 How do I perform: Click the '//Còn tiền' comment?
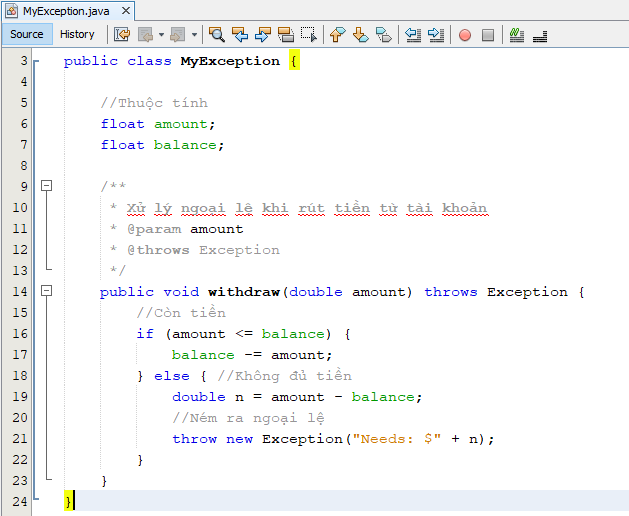coord(181,313)
